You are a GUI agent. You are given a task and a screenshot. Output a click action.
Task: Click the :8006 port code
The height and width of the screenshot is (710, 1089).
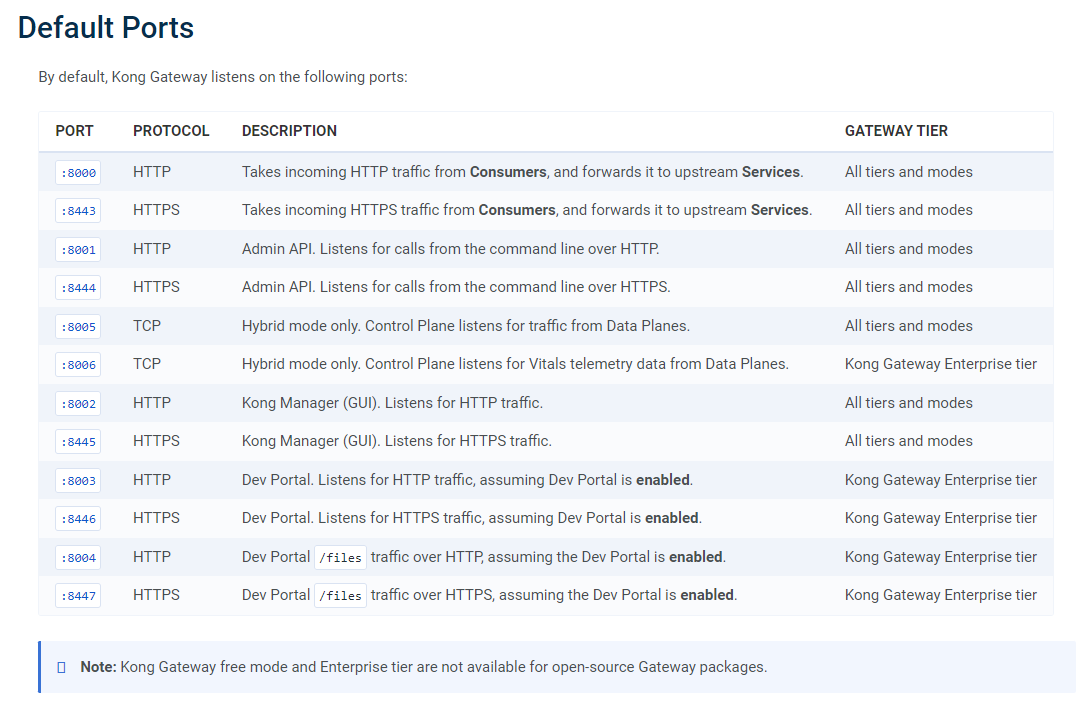(x=78, y=365)
